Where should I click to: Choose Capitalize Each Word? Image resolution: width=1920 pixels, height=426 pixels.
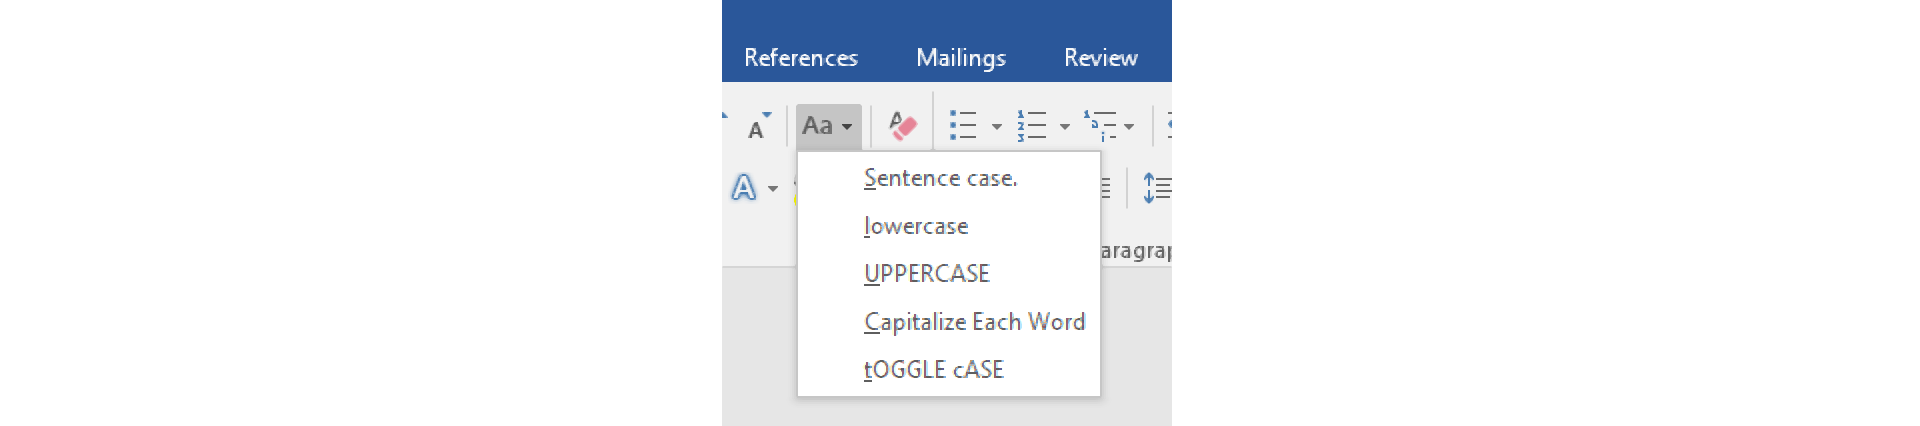point(949,321)
